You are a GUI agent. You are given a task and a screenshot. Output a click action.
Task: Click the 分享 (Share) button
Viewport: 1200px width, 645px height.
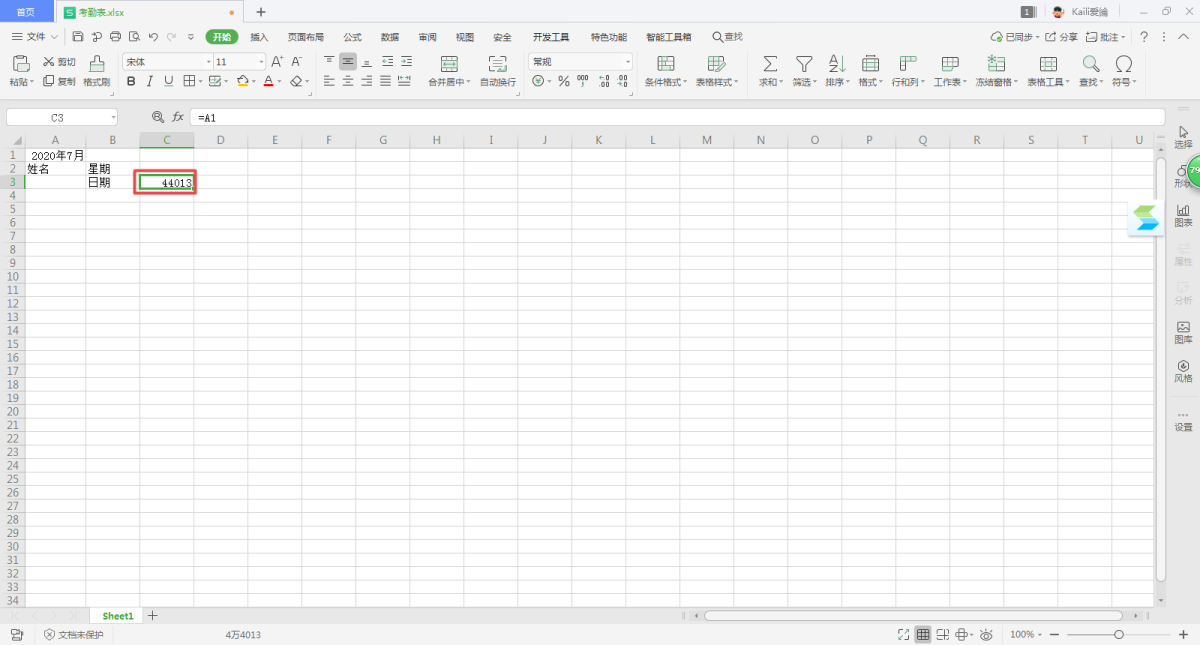(x=1062, y=37)
